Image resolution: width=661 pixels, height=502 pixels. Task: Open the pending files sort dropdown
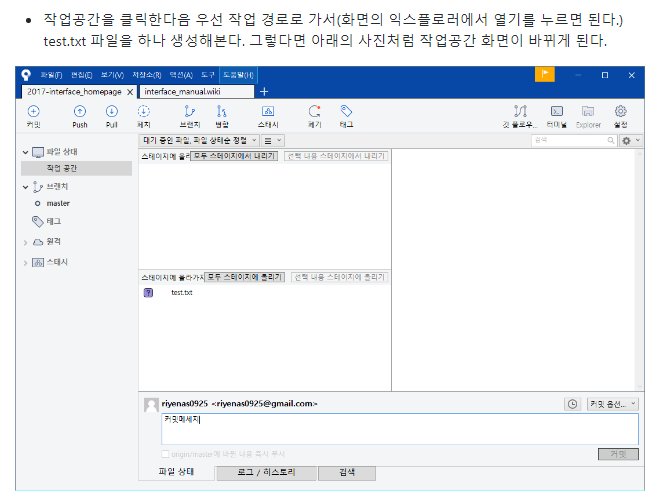[199, 140]
